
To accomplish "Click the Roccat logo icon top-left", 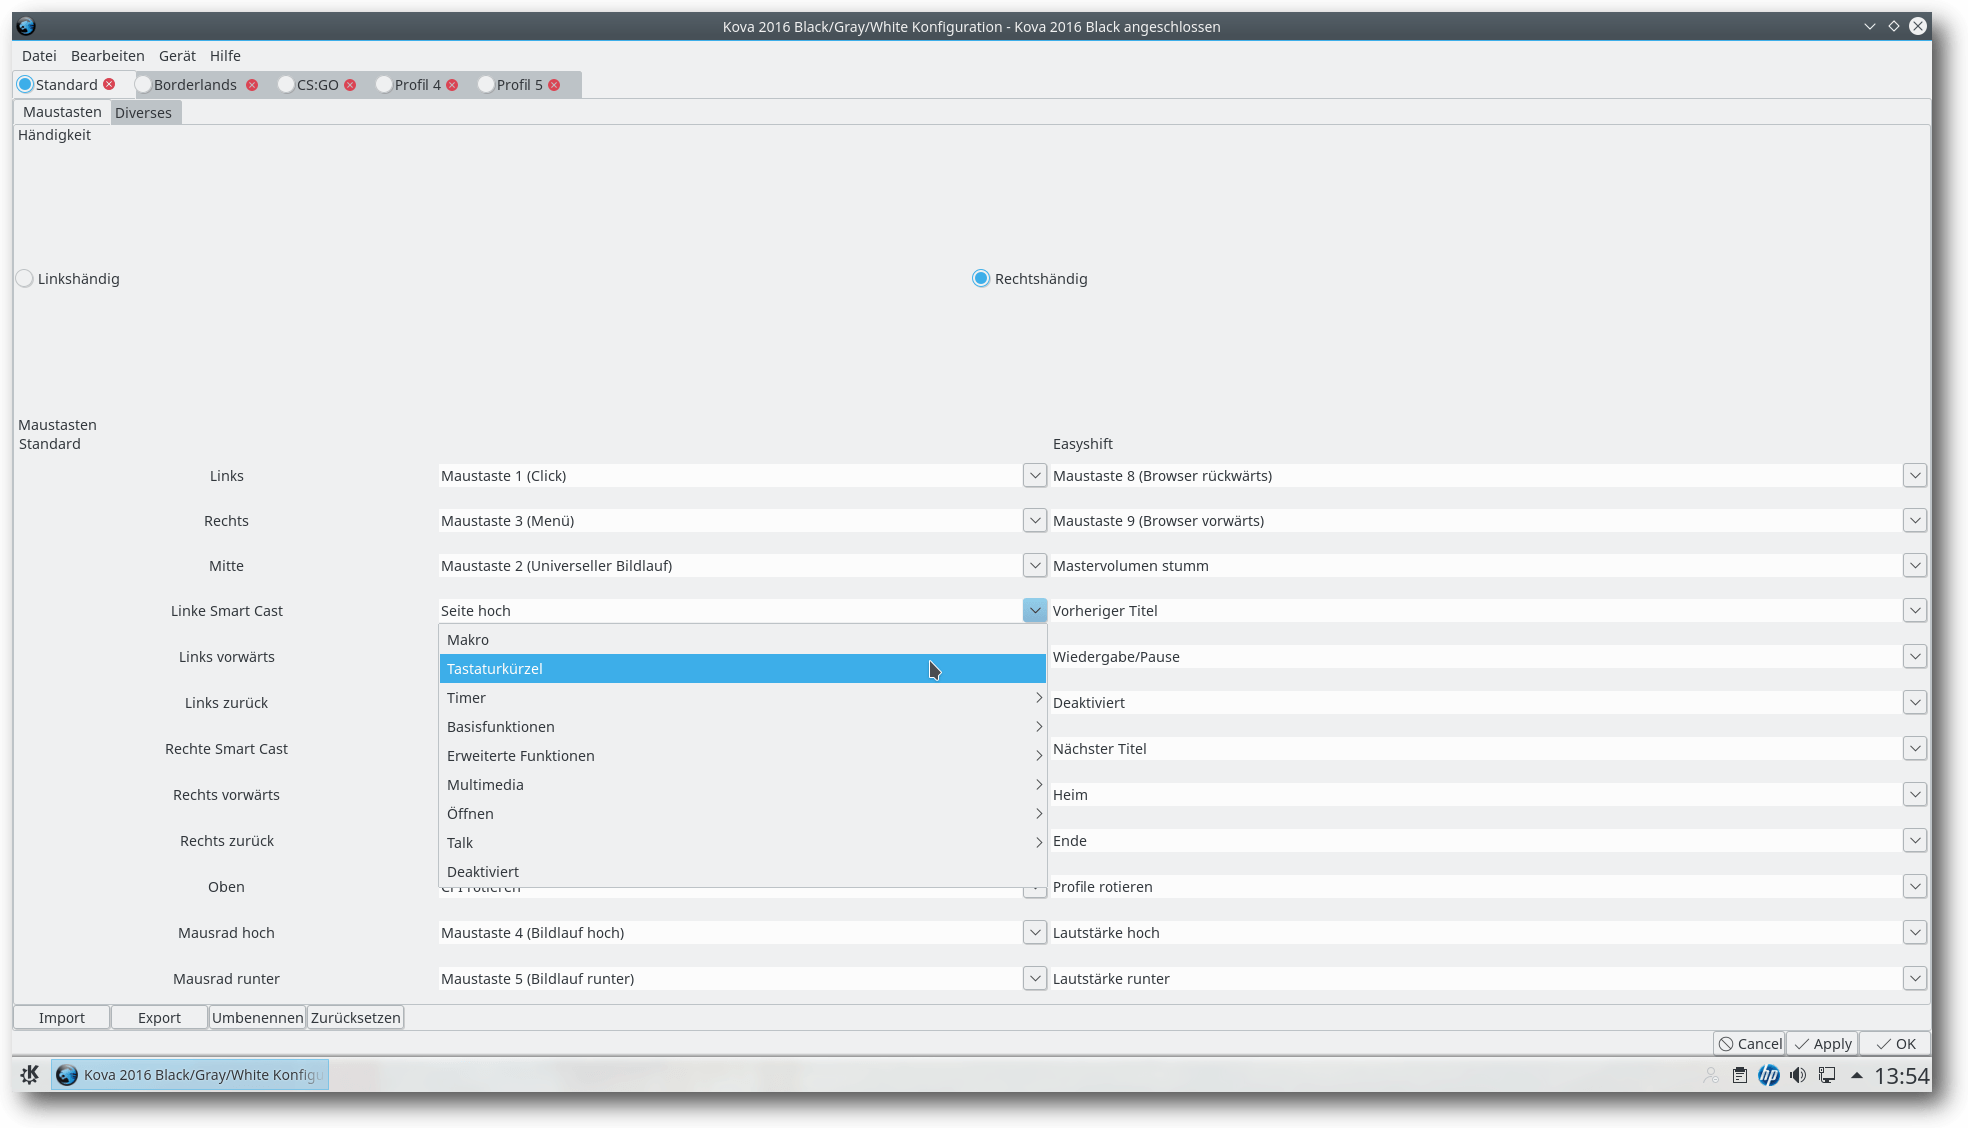I will pos(26,26).
